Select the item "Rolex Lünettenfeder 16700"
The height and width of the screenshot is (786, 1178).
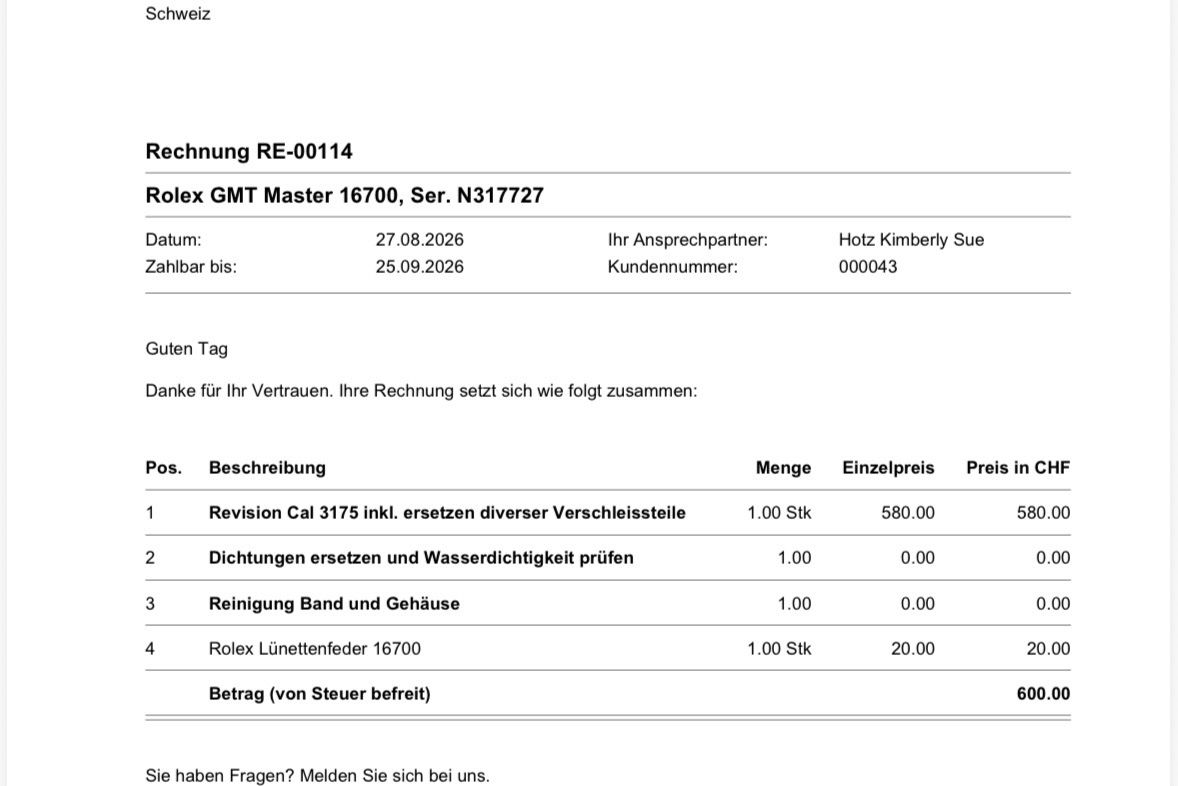coord(314,648)
